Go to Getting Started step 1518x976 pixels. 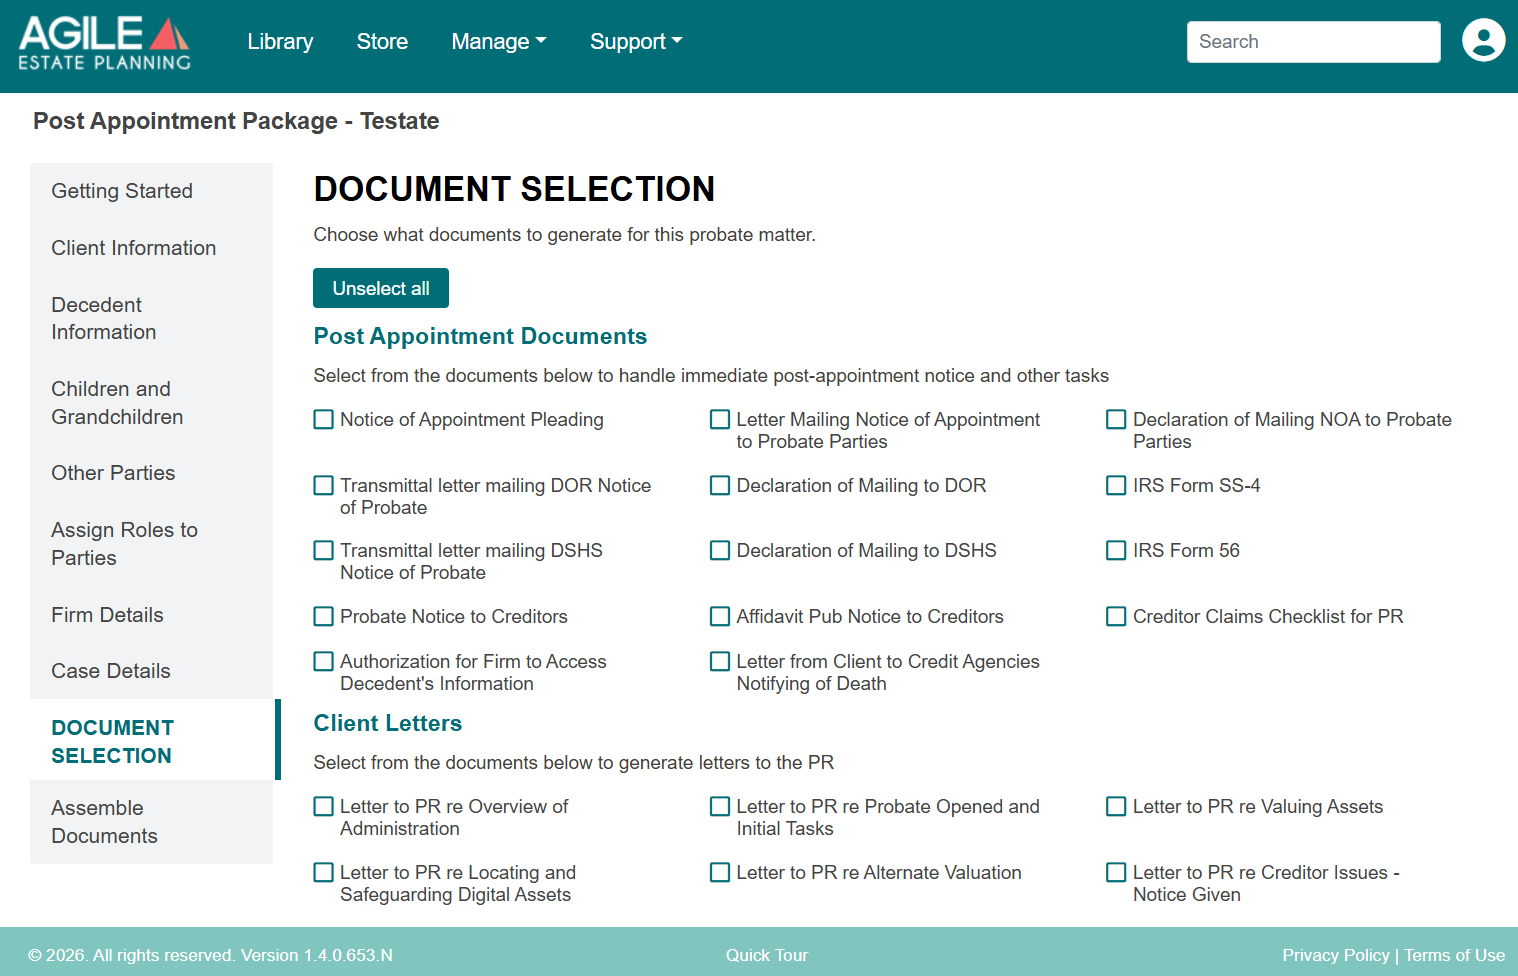[x=151, y=191]
